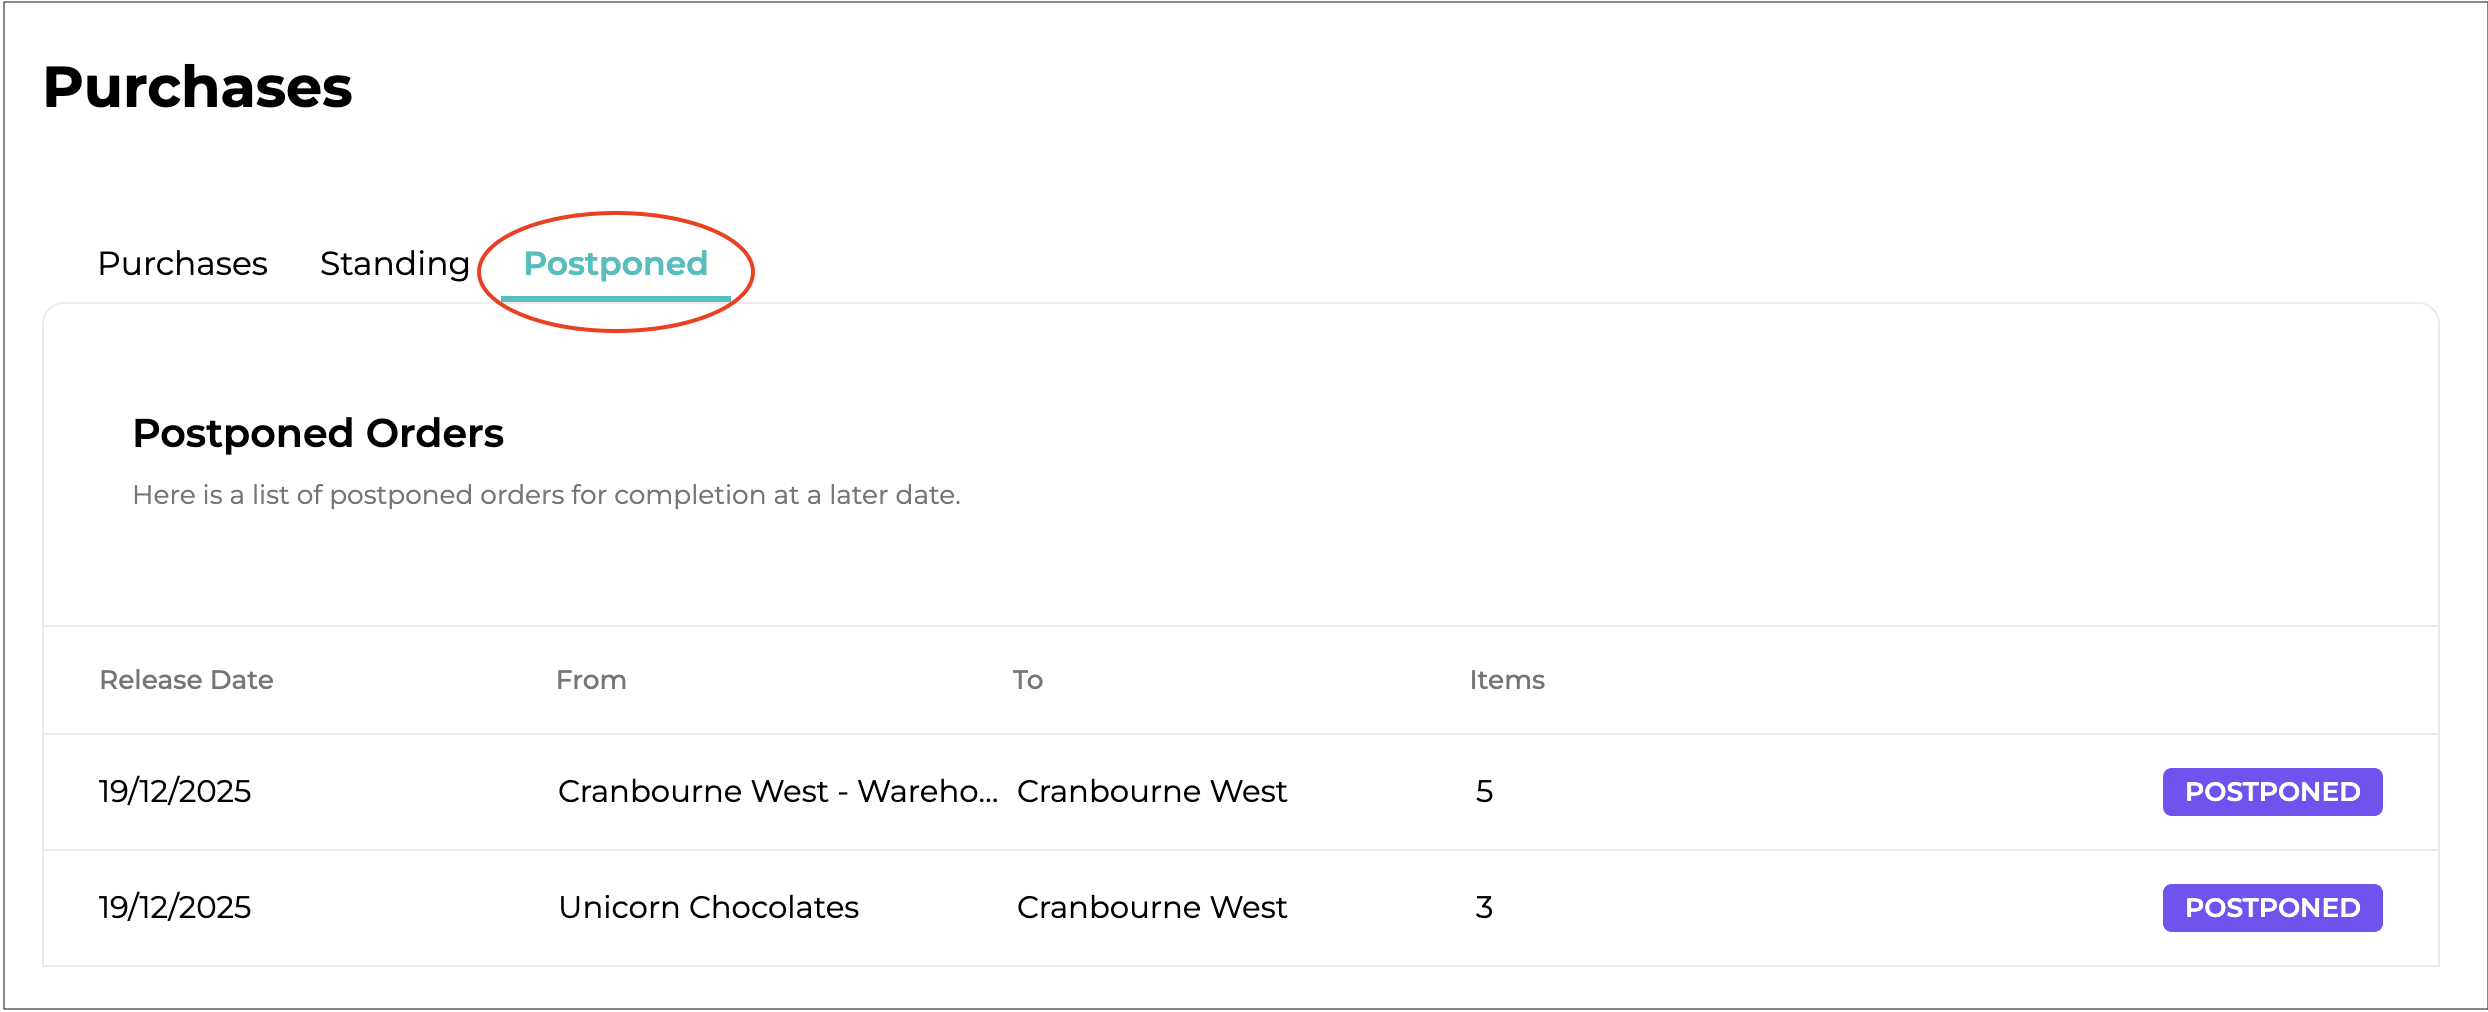Click Cranbourne West destination in second row
The height and width of the screenshot is (1012, 2488).
click(1151, 908)
